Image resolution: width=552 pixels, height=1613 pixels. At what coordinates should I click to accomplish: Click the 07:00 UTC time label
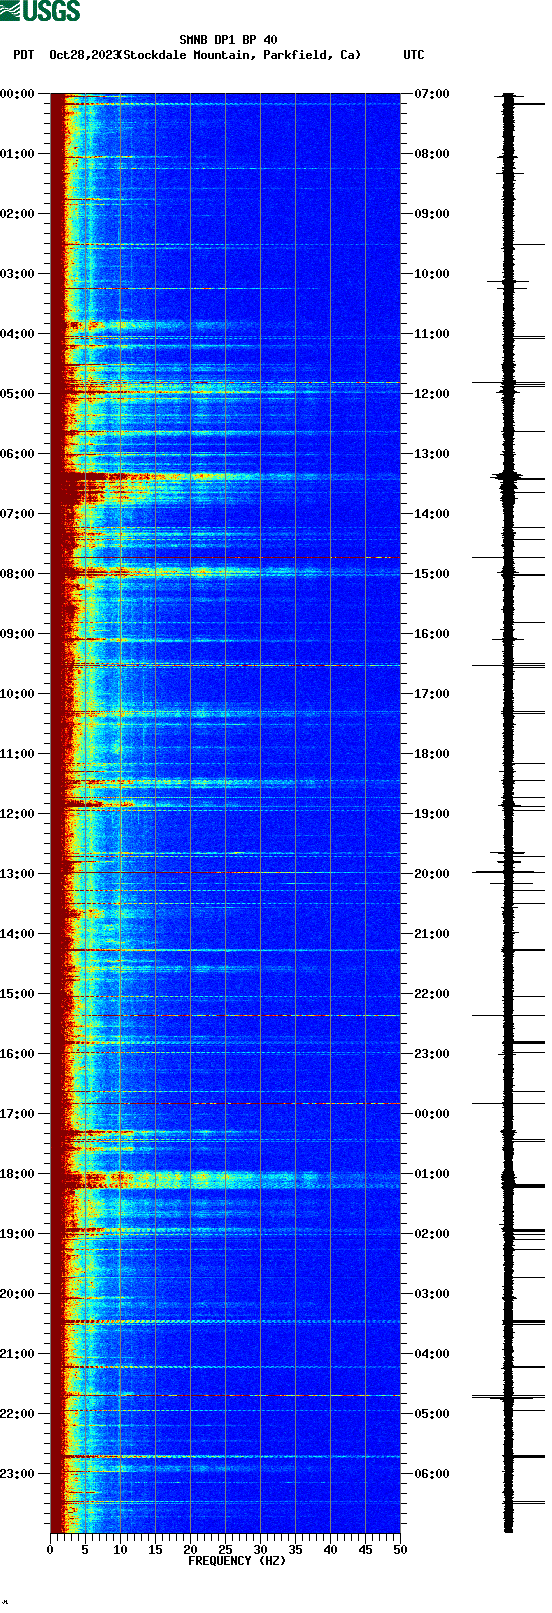point(432,94)
